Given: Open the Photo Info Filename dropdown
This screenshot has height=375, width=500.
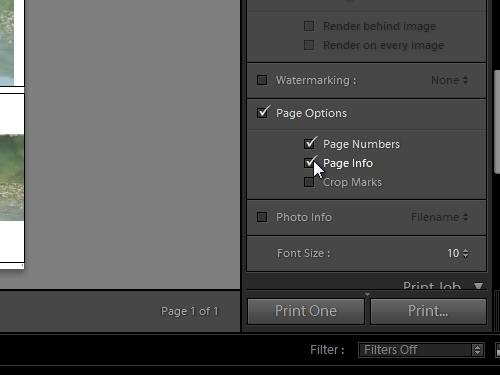Looking at the screenshot, I should pos(440,217).
